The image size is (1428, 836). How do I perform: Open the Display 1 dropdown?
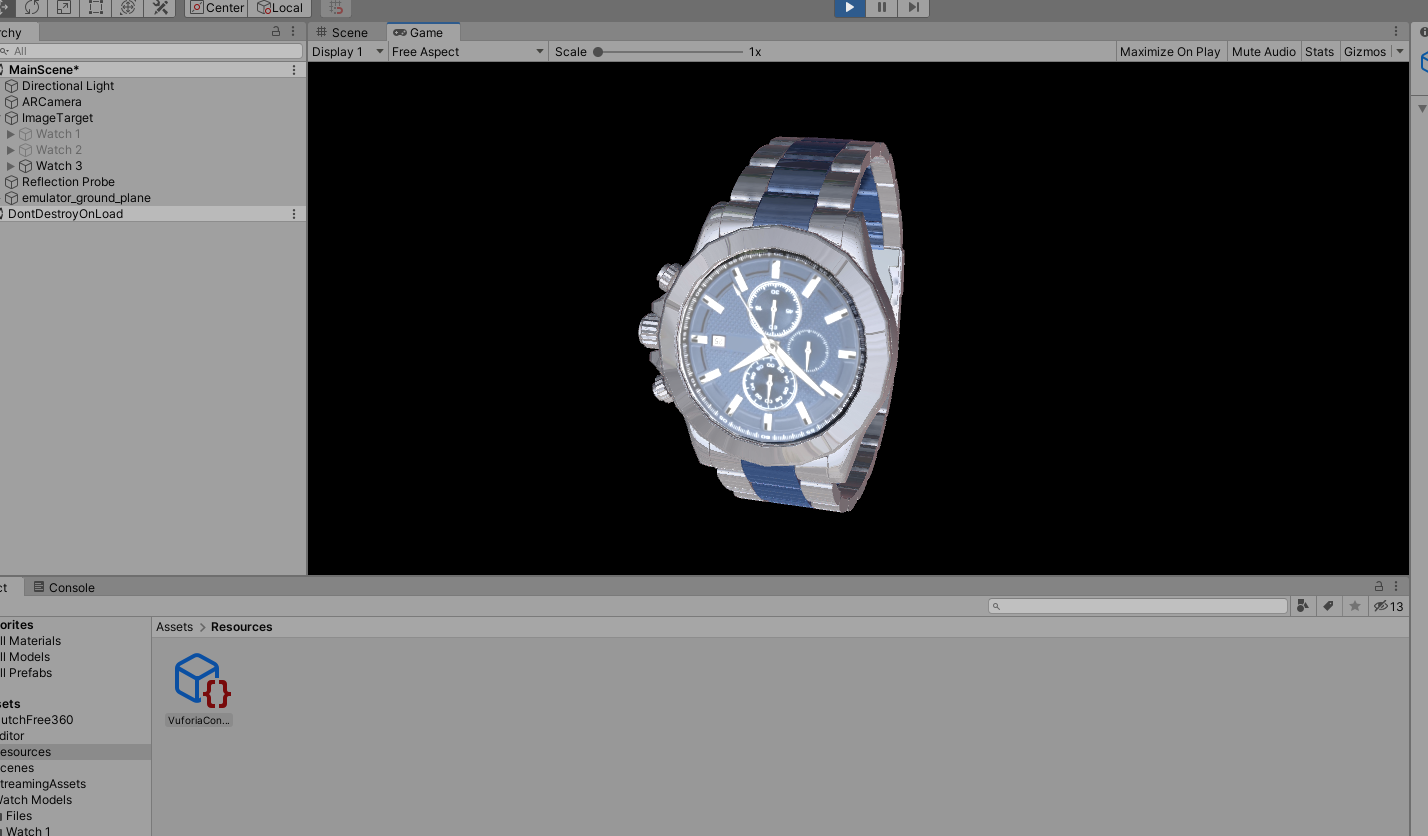coord(347,51)
